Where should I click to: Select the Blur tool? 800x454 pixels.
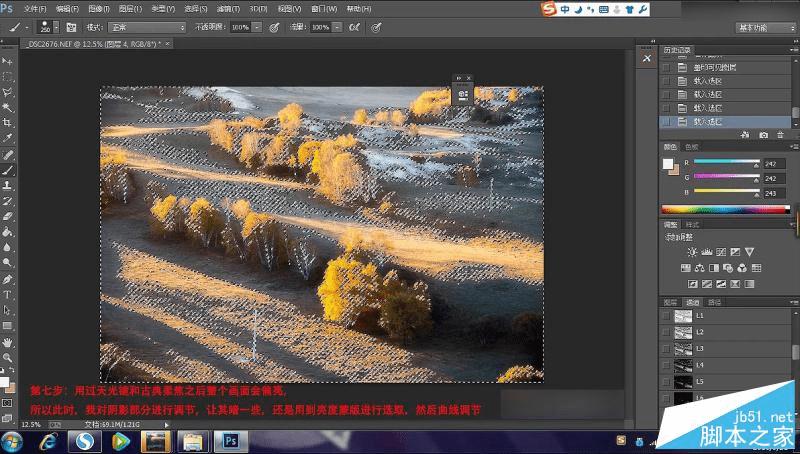point(7,247)
